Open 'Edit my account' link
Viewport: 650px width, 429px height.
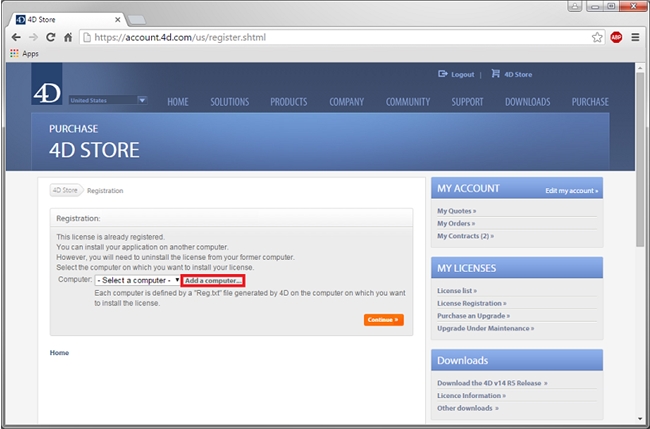571,190
